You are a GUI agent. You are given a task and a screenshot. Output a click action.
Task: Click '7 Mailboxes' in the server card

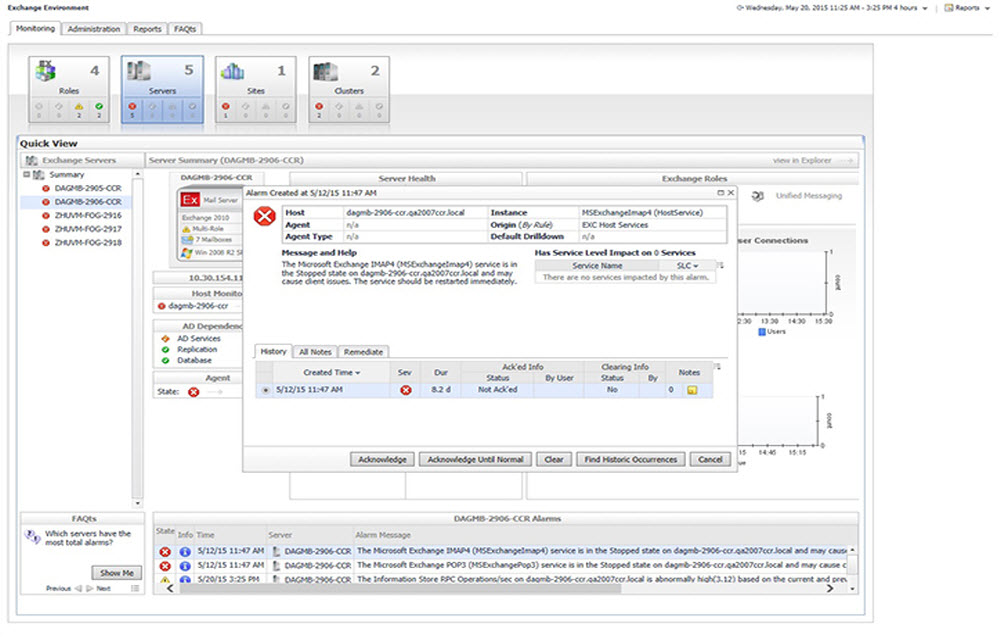214,240
